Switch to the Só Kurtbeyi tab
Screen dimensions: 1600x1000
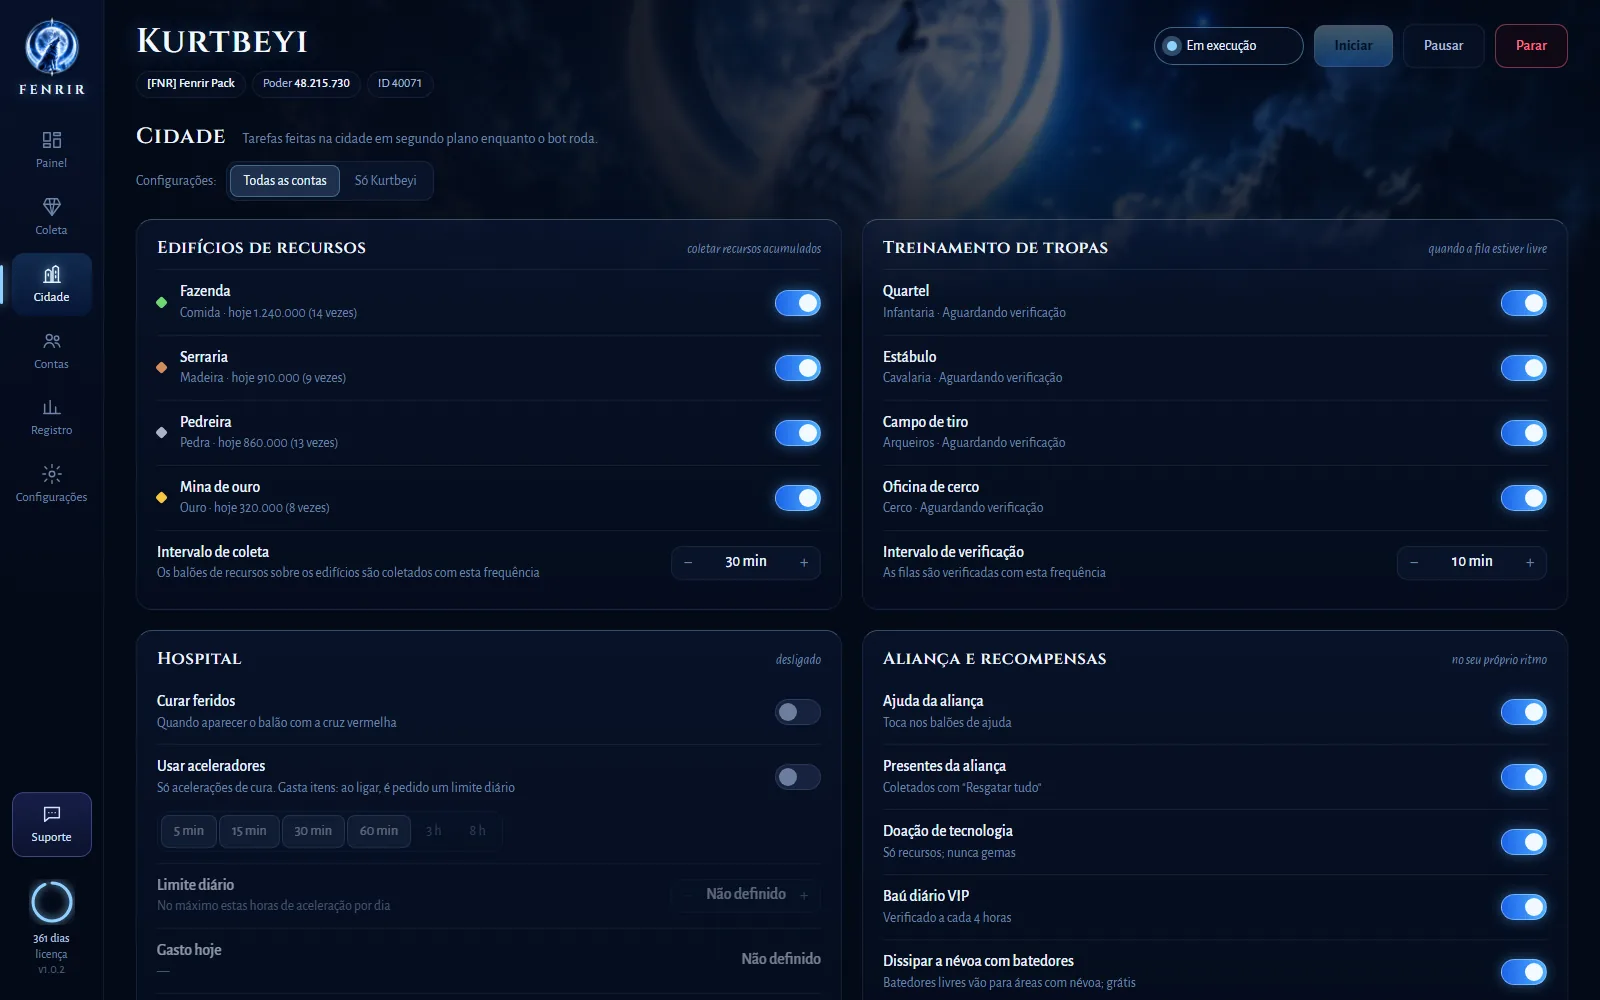pyautogui.click(x=386, y=181)
